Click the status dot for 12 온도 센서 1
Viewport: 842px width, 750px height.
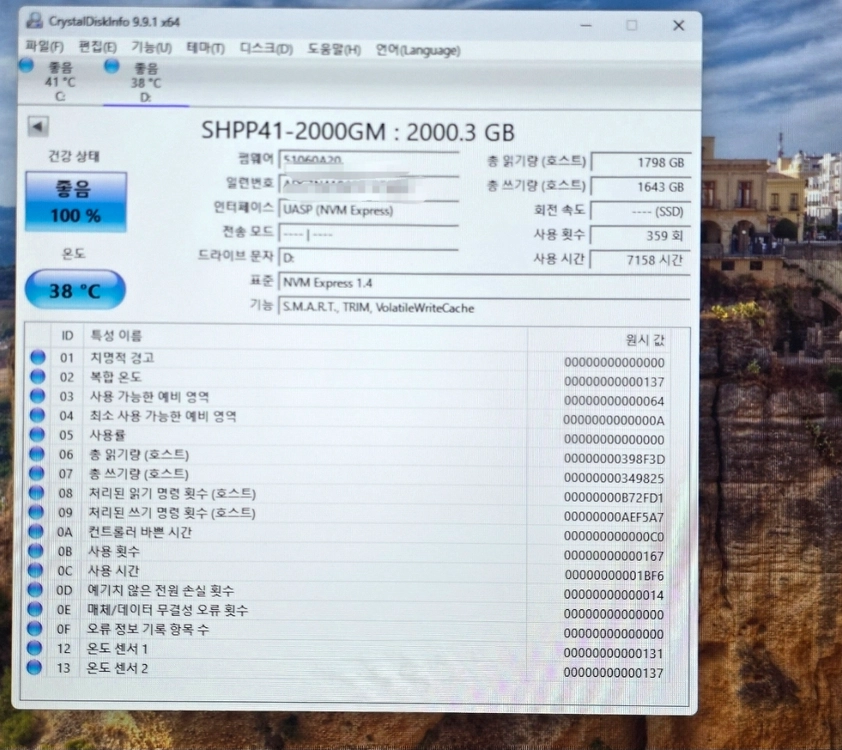34,648
